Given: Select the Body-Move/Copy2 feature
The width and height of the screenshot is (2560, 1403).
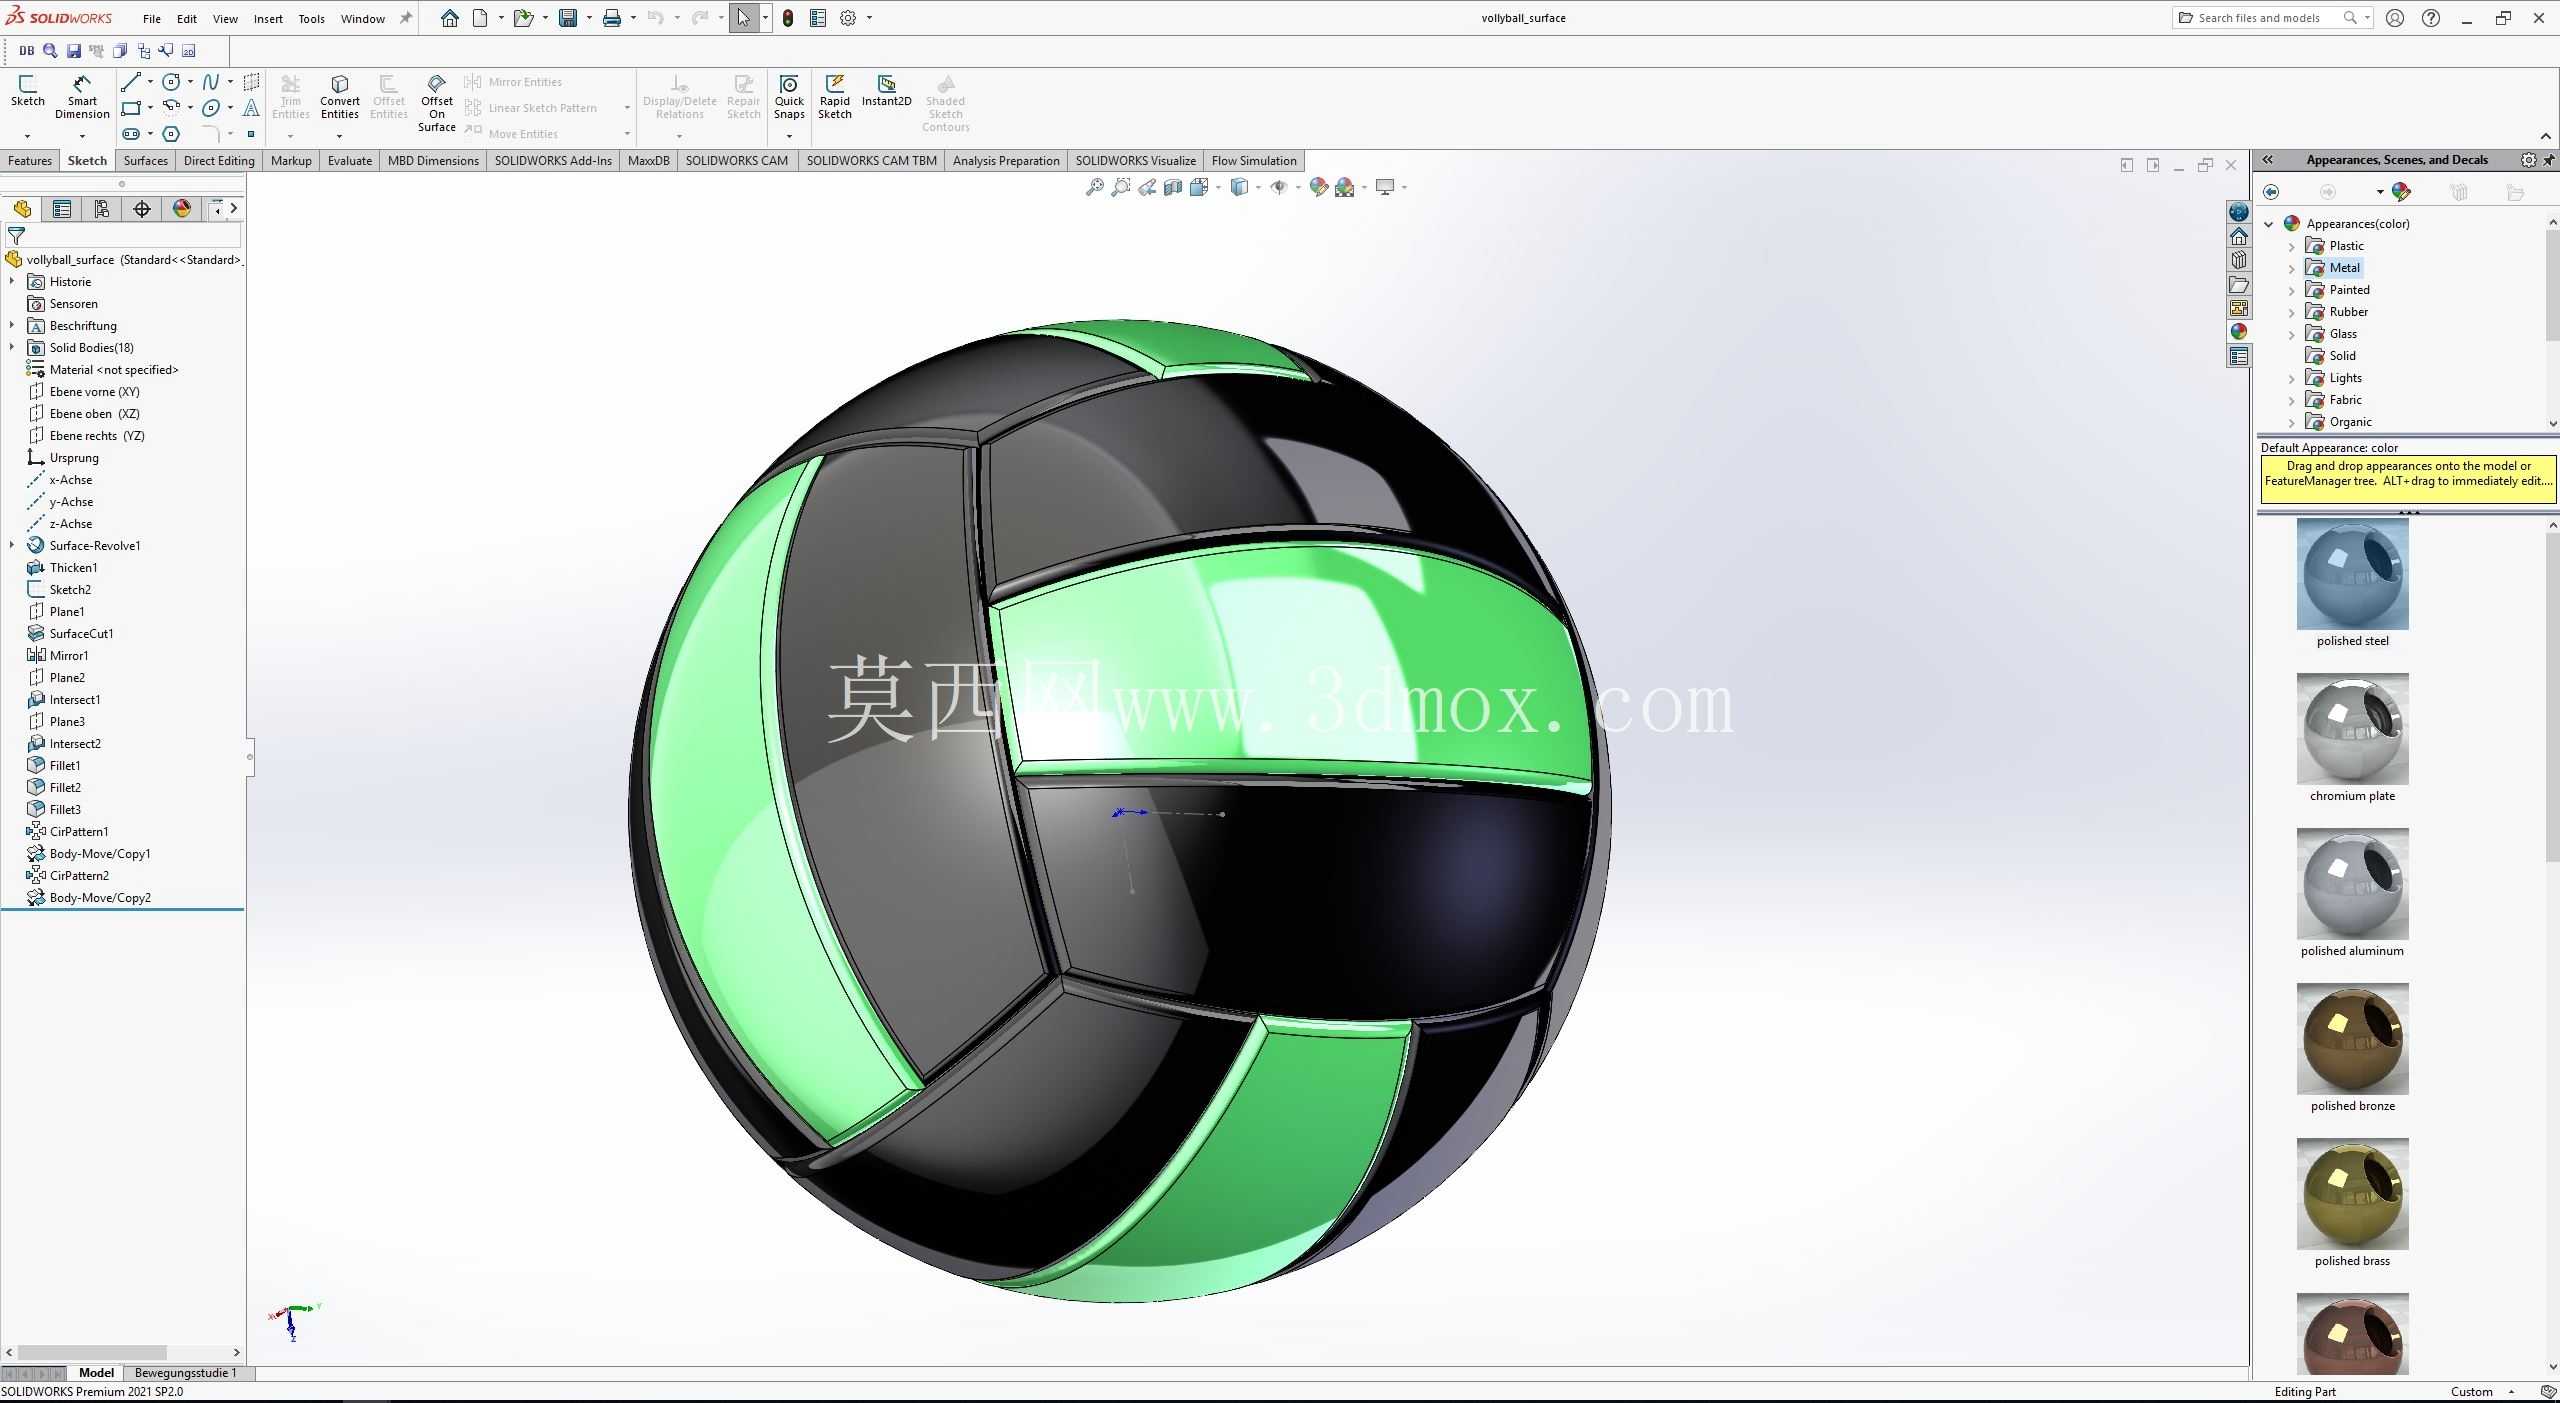Looking at the screenshot, I should pyautogui.click(x=100, y=898).
